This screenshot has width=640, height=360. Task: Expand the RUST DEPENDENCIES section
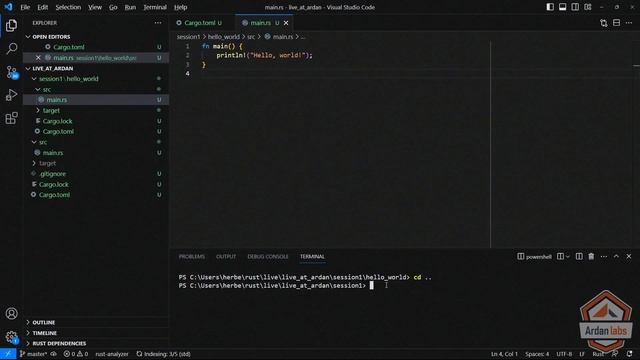[x=96, y=344]
